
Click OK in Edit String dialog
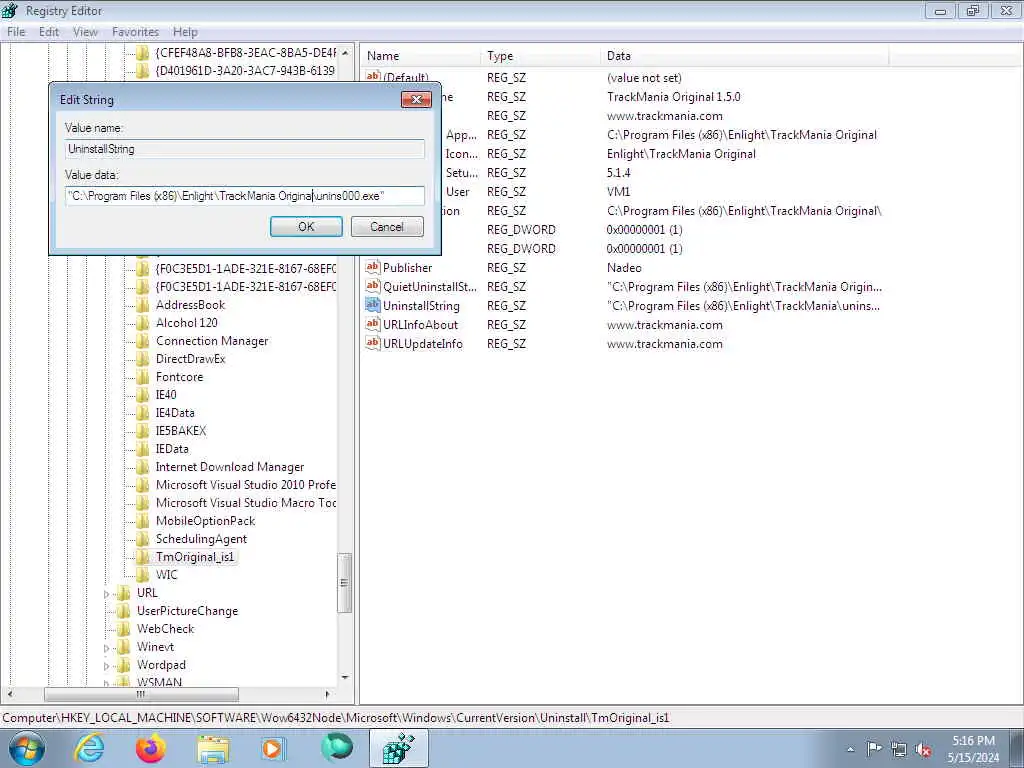pos(306,227)
